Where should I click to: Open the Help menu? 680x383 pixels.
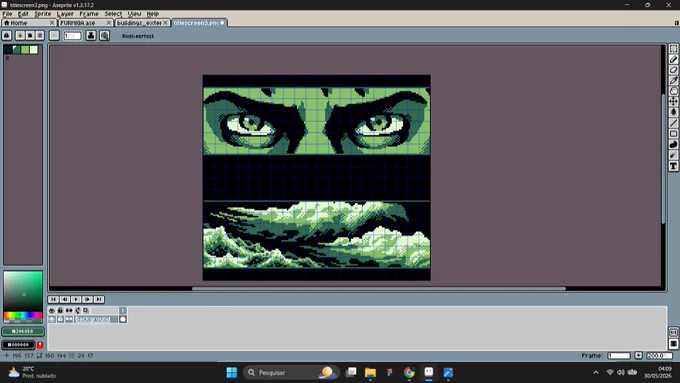(x=152, y=14)
